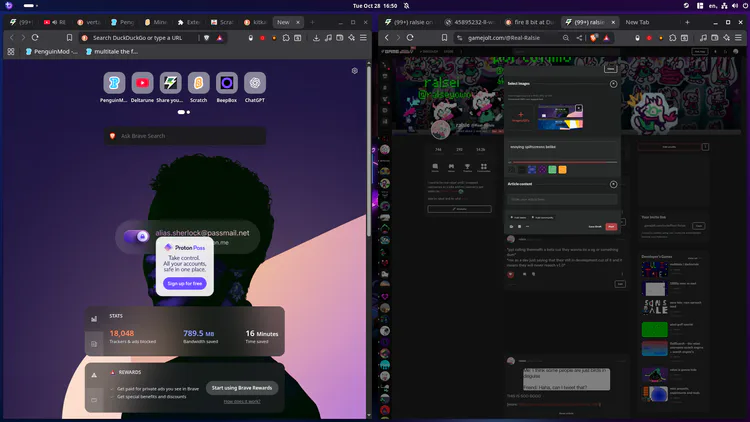Click Save draft in post editor
This screenshot has height=422, width=750.
595,226
